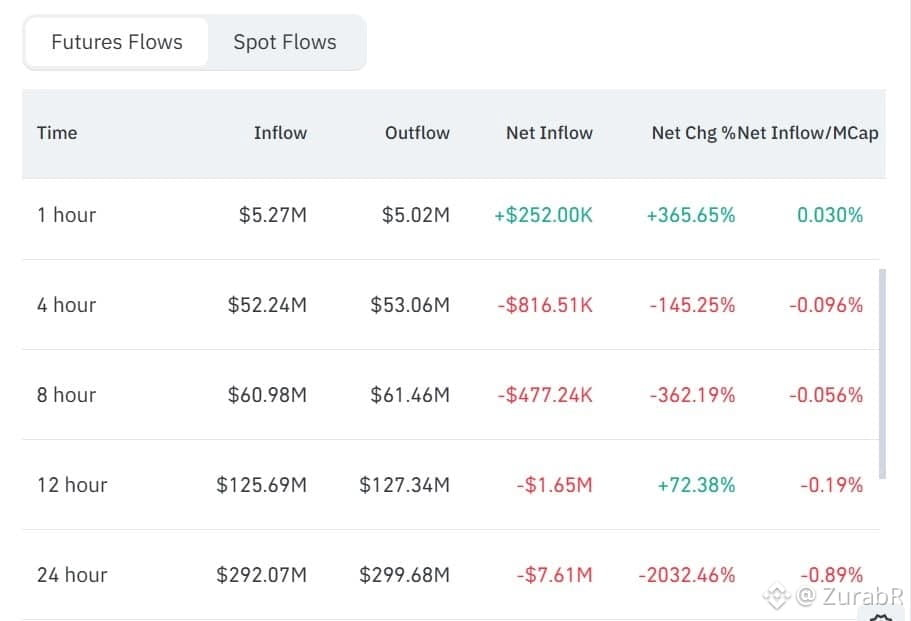The height and width of the screenshot is (621, 911).
Task: Sort by the Inflow column header
Action: pyautogui.click(x=280, y=133)
